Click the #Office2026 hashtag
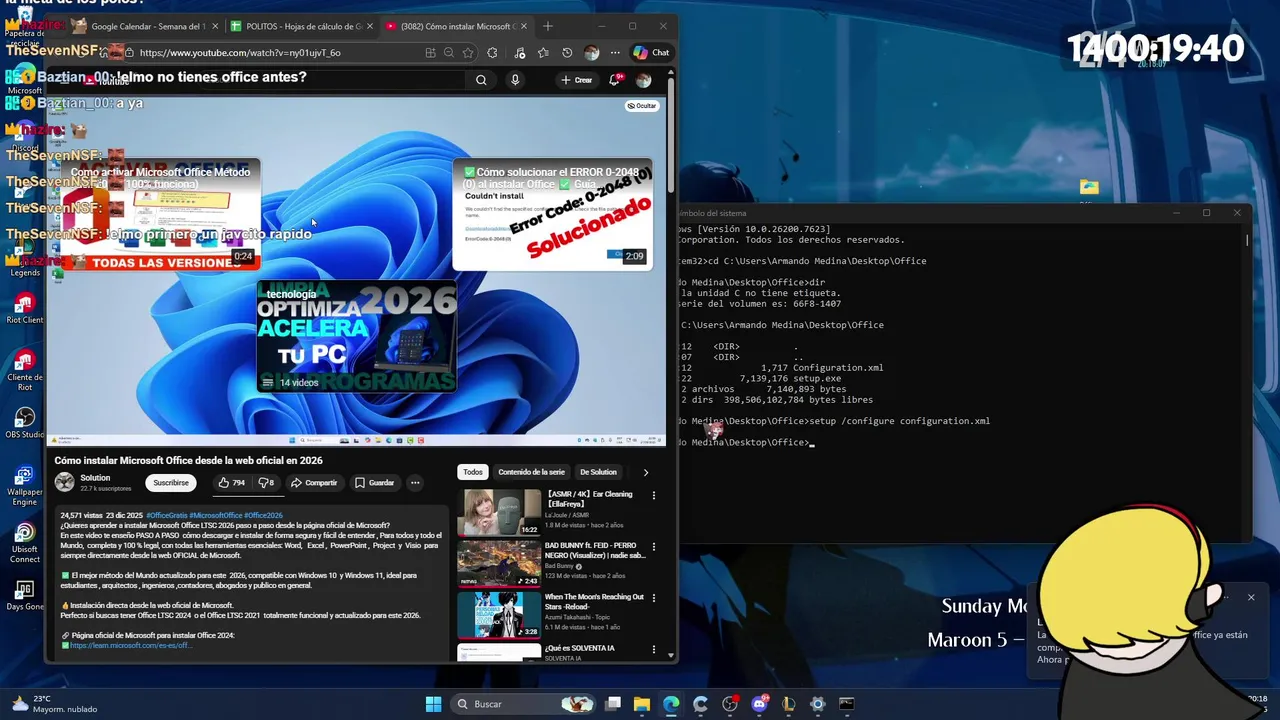The width and height of the screenshot is (1280, 720). [264, 515]
